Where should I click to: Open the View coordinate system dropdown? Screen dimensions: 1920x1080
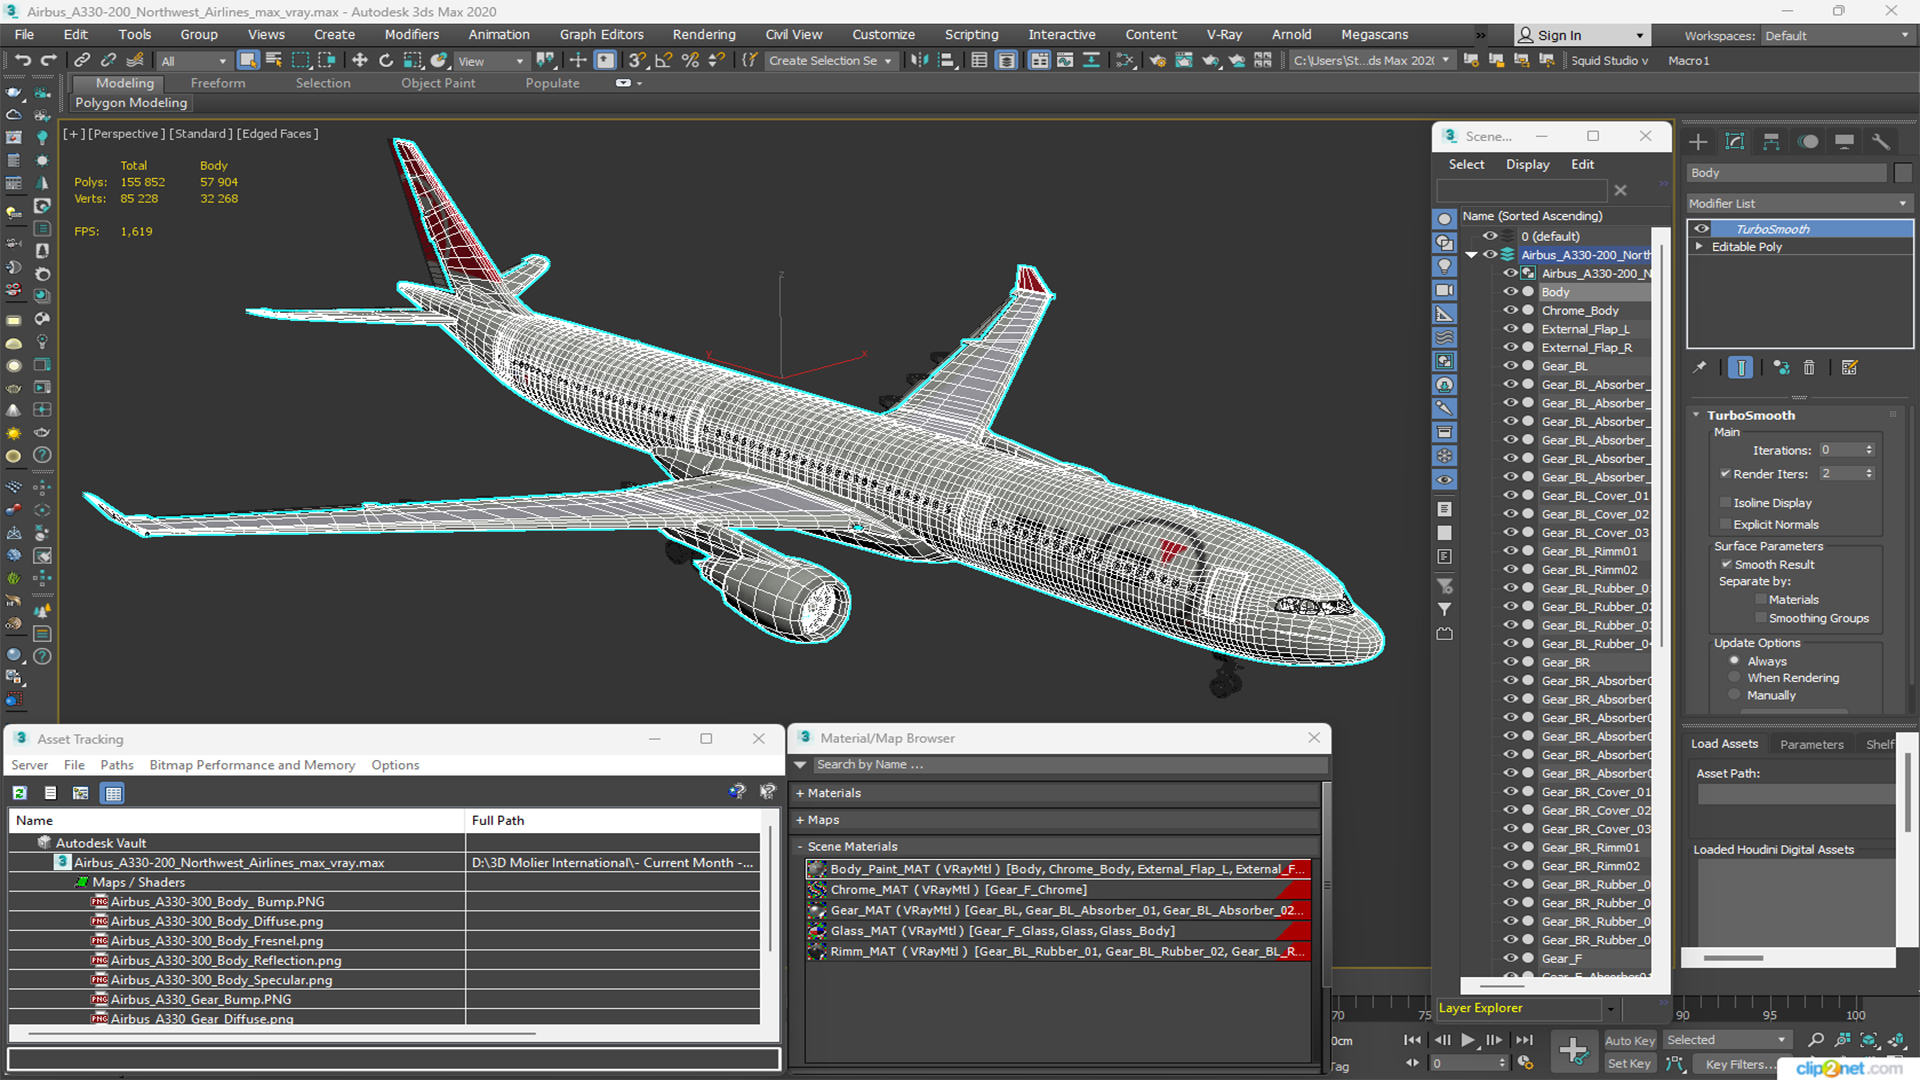coord(491,61)
